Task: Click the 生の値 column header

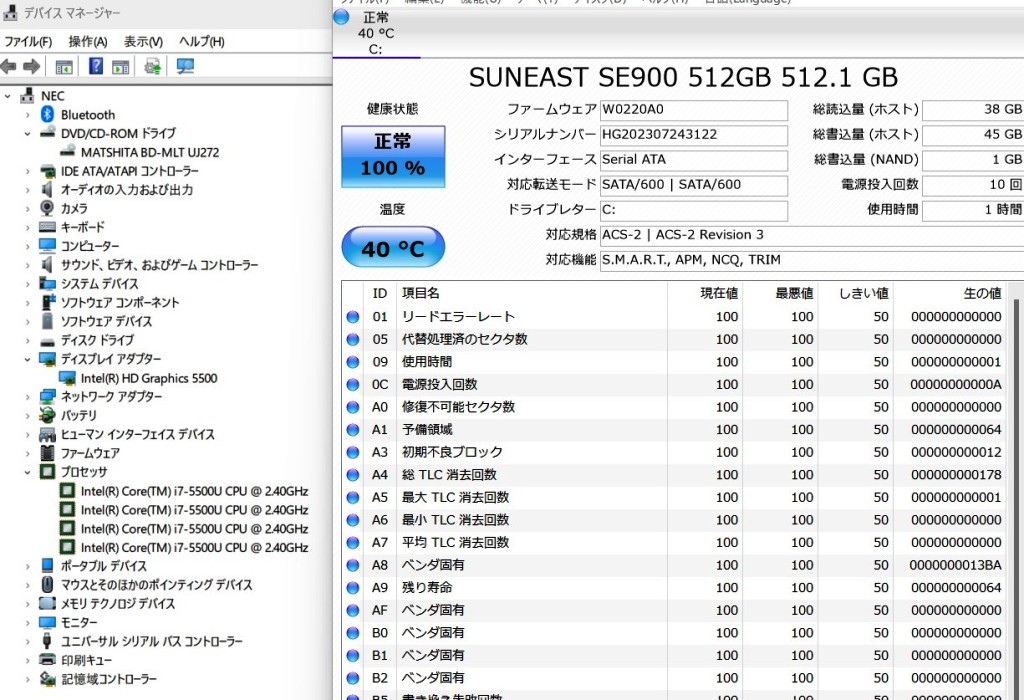Action: coord(950,293)
